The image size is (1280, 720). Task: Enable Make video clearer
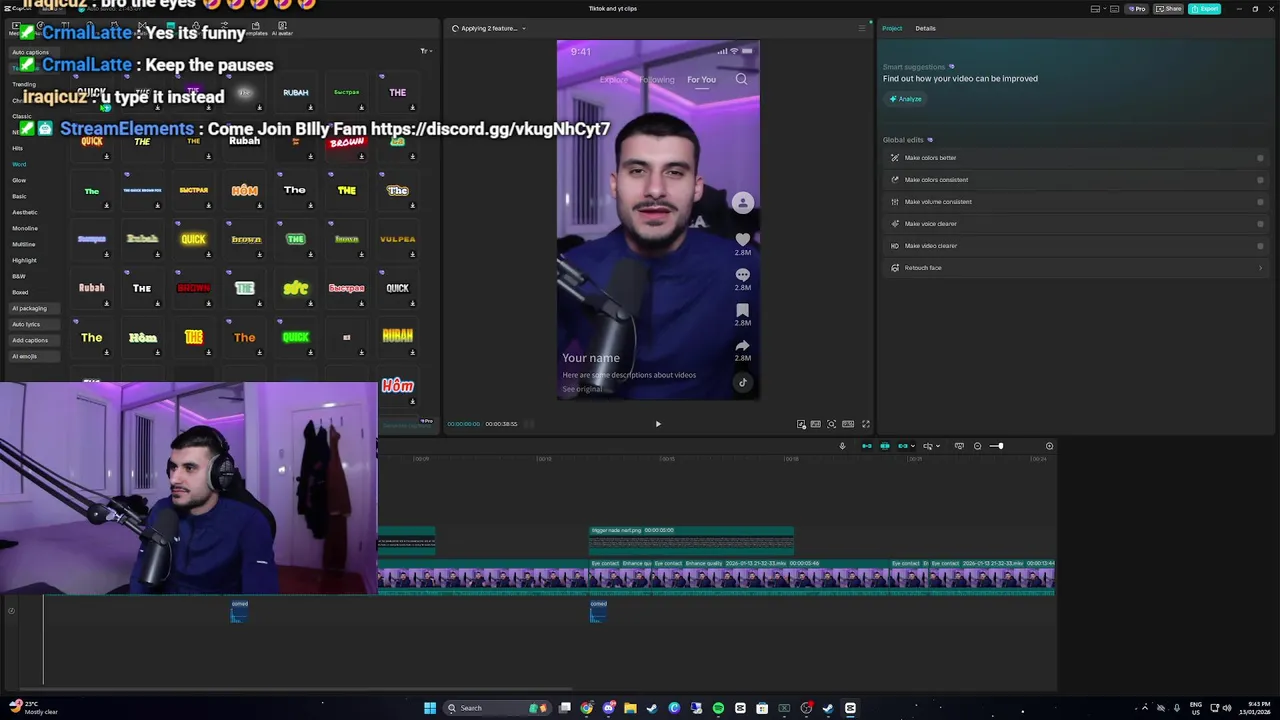tap(1260, 246)
